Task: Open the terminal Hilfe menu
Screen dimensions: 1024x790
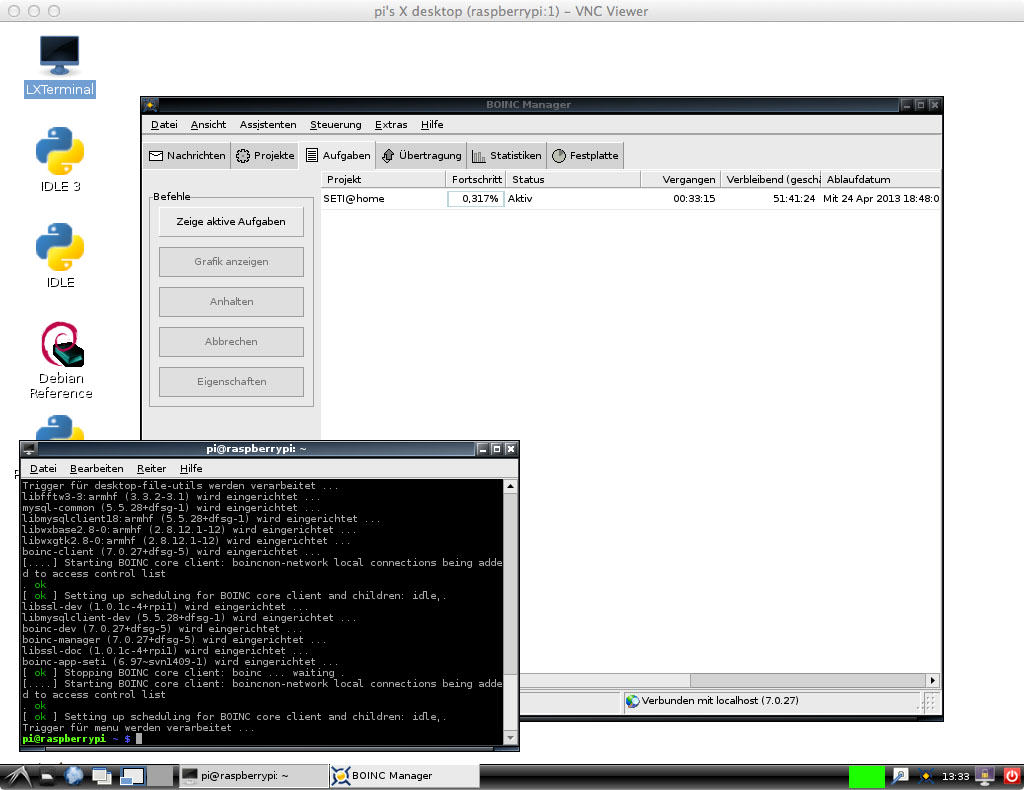Action: [191, 469]
